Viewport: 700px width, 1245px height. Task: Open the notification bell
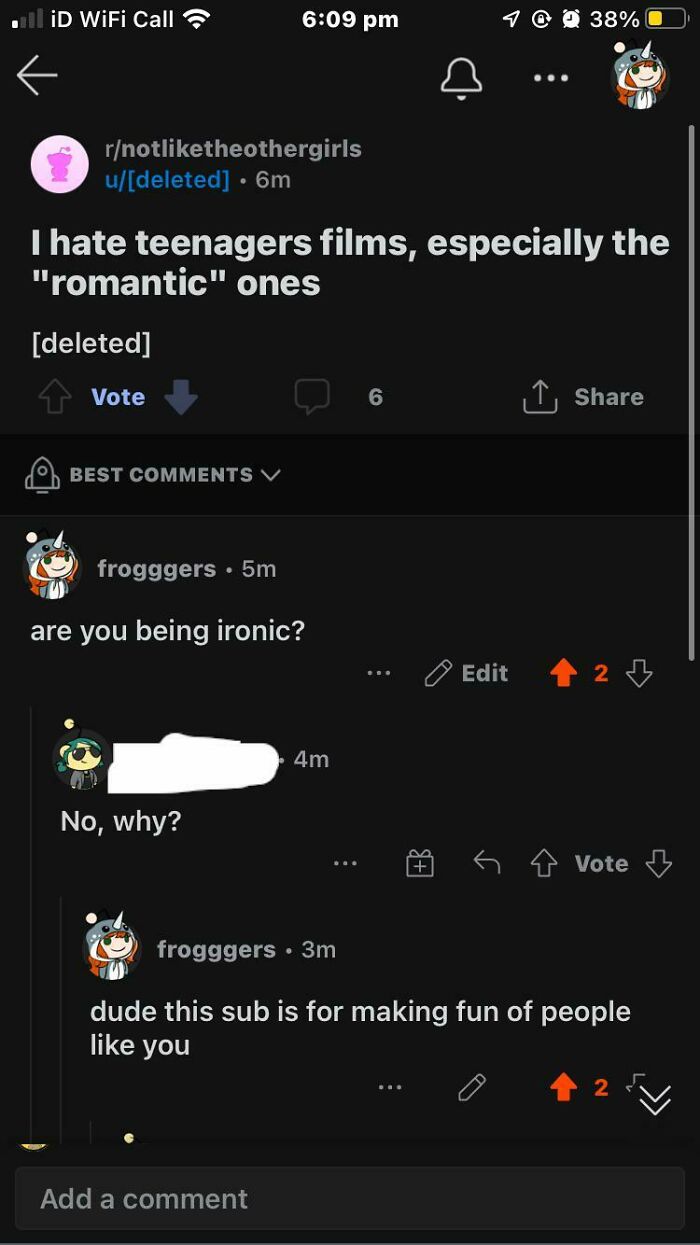pyautogui.click(x=461, y=75)
